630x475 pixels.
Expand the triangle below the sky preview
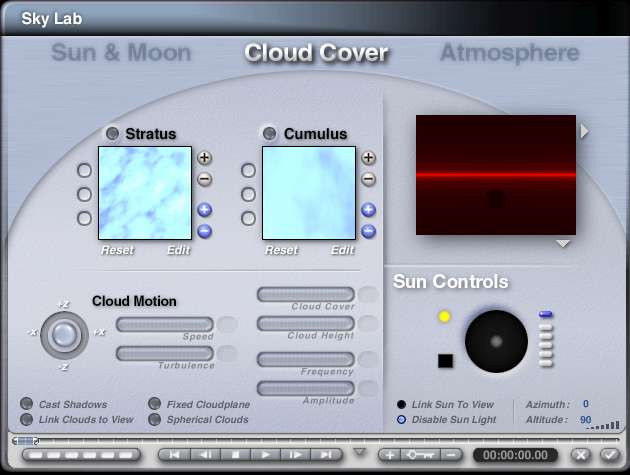tap(563, 244)
